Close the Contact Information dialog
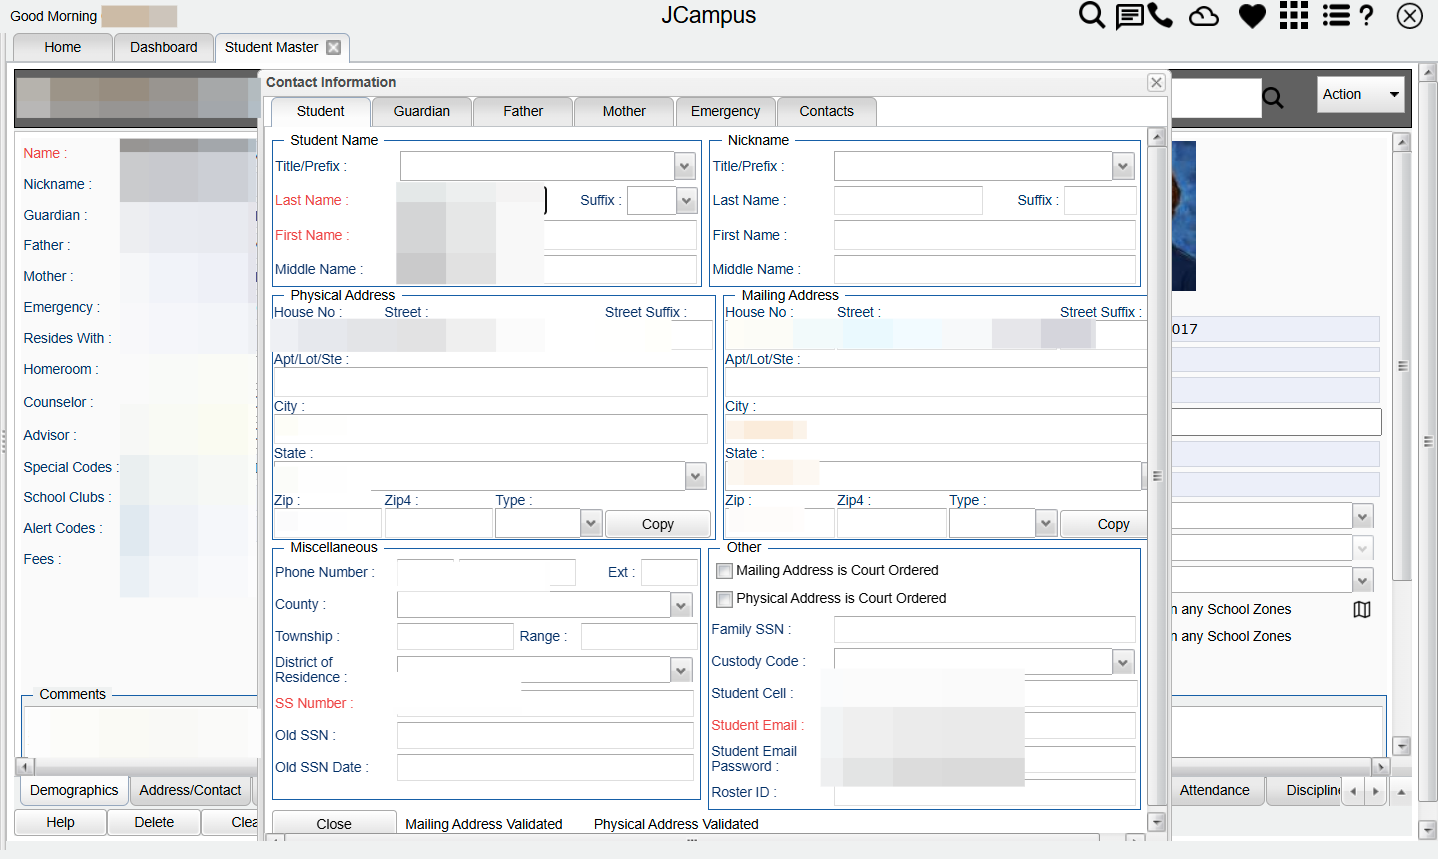Viewport: 1438px width, 859px height. pos(1156,83)
